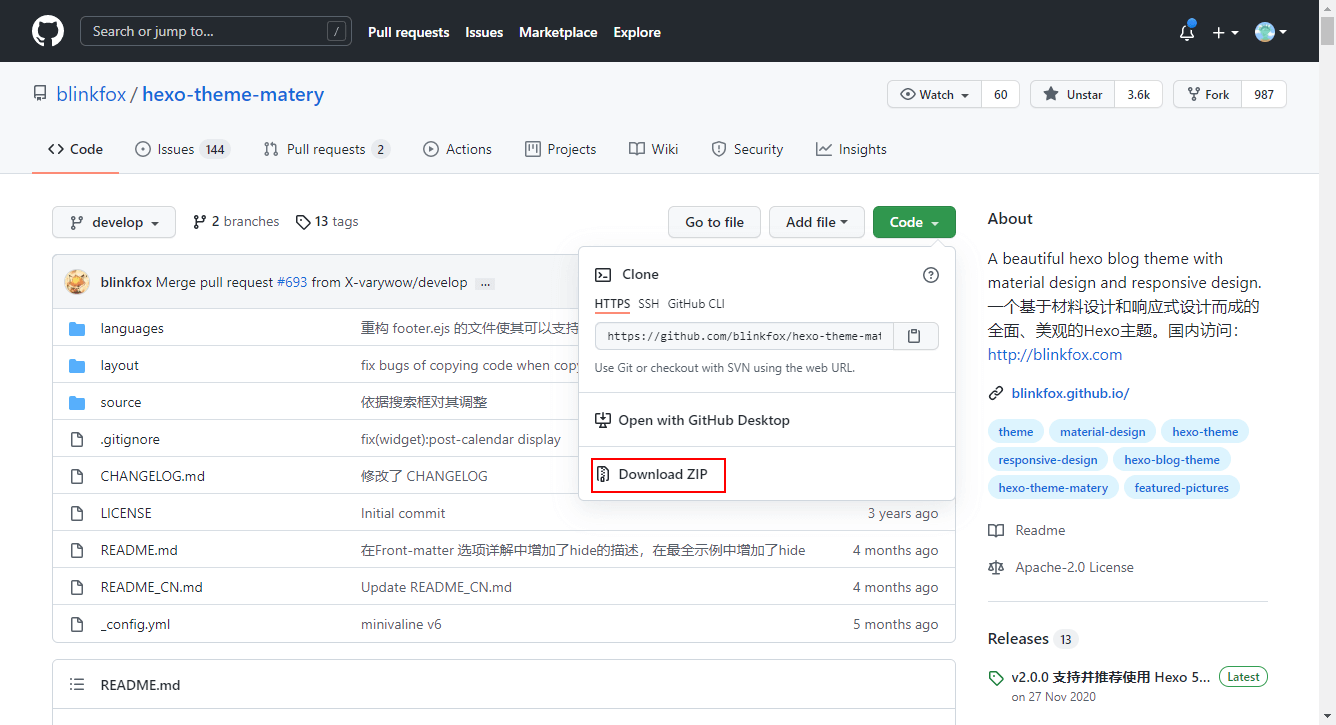Open the blinkfox.github.io website link
The height and width of the screenshot is (725, 1336).
(1070, 393)
